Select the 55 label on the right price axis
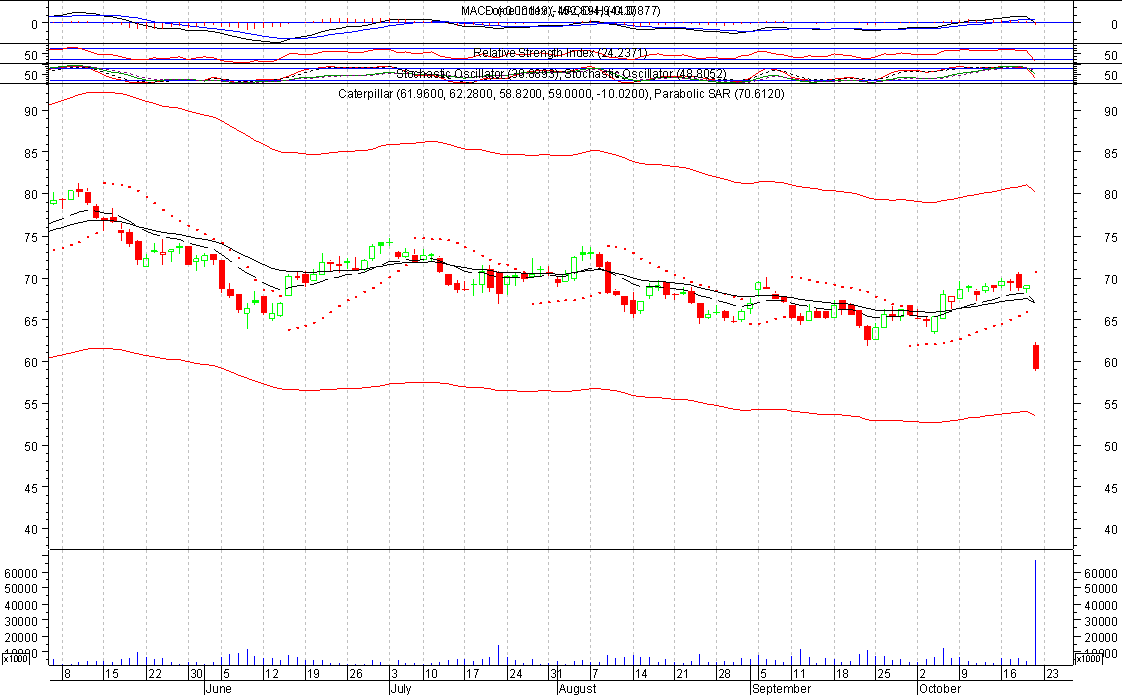Image resolution: width=1122 pixels, height=695 pixels. tap(1110, 405)
